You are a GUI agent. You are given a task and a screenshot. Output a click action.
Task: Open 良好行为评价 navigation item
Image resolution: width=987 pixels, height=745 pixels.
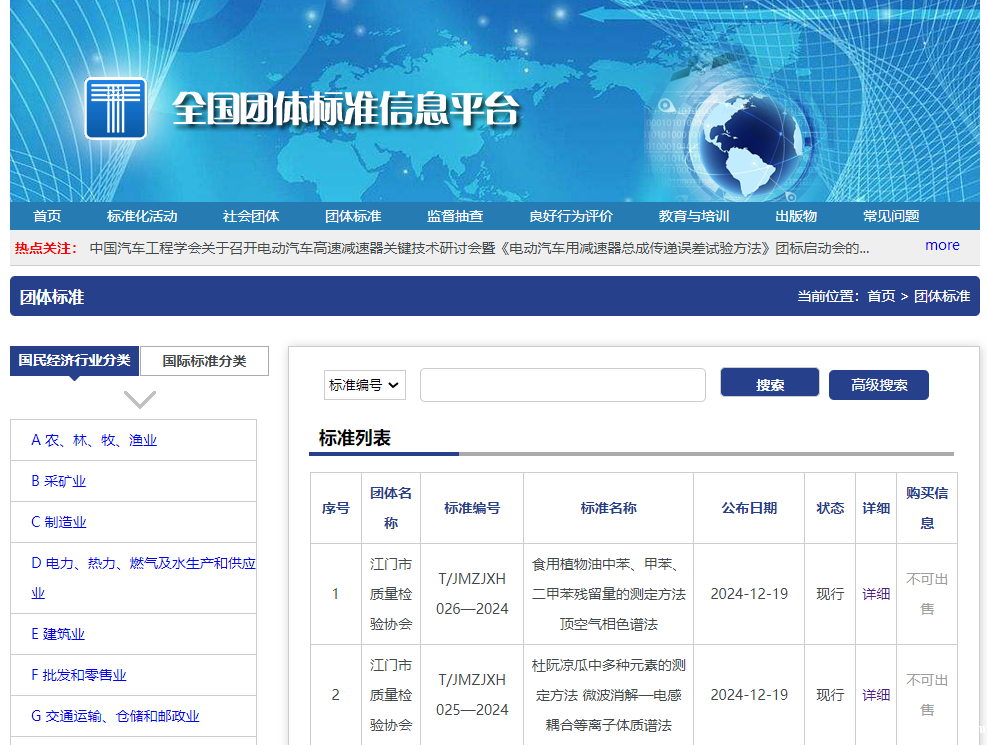[571, 216]
